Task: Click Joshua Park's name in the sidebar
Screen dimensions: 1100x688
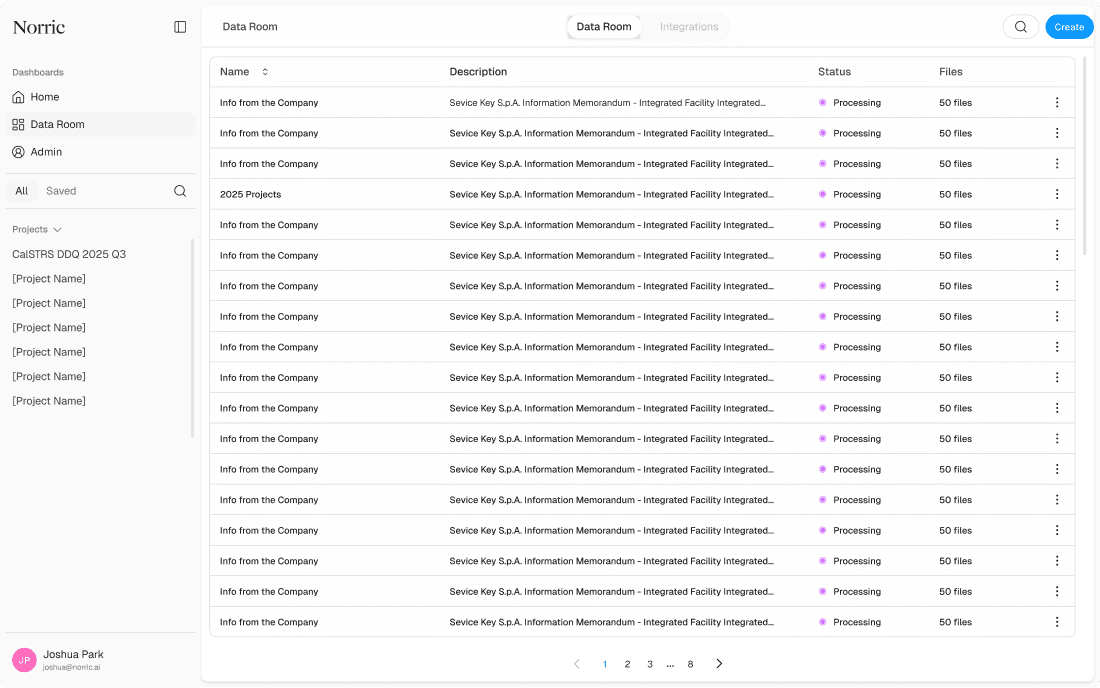Action: (x=73, y=654)
